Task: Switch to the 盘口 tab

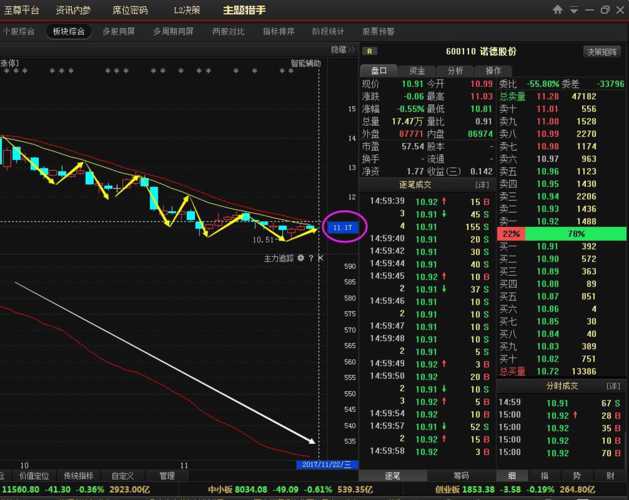Action: tap(379, 71)
